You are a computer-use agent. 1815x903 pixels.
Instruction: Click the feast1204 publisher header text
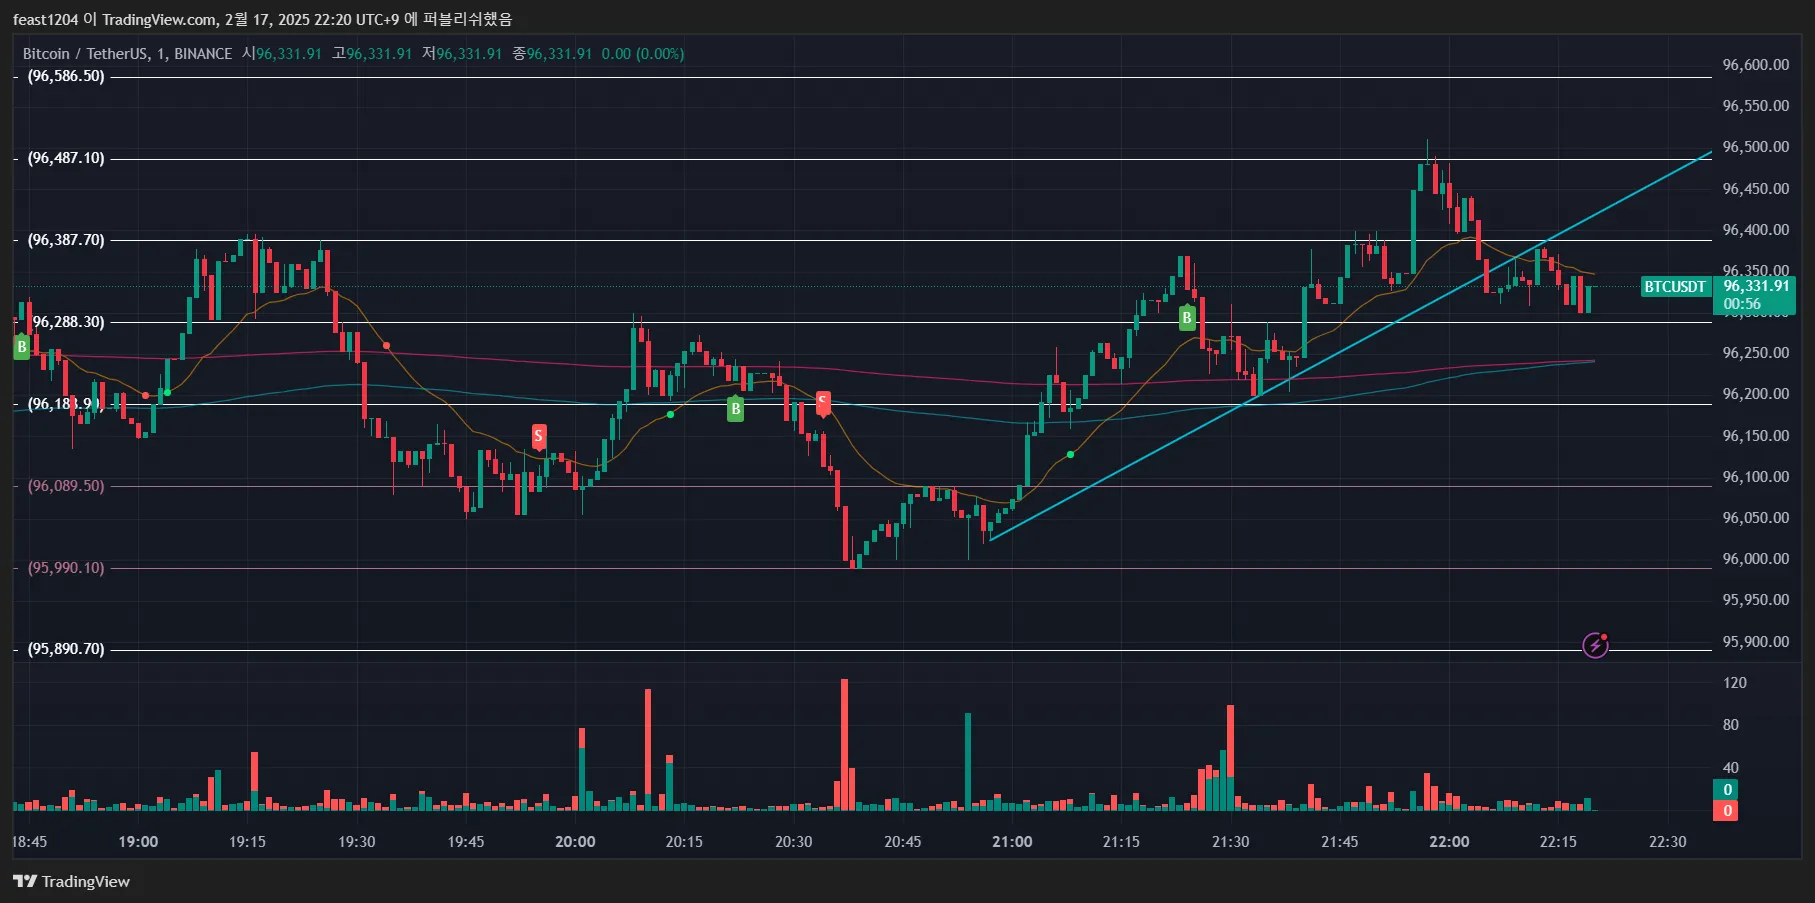262,19
